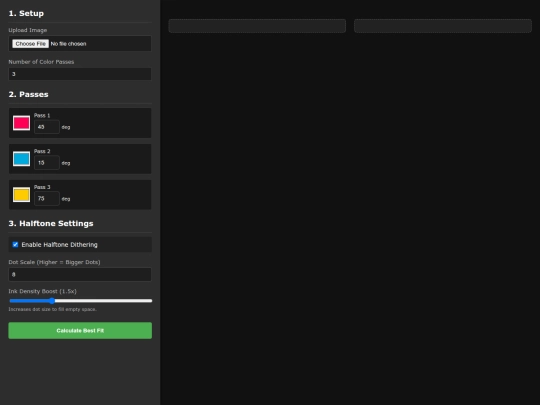
Task: Click the 'Enable Halftone Dithering' label text
Action: pos(60,245)
